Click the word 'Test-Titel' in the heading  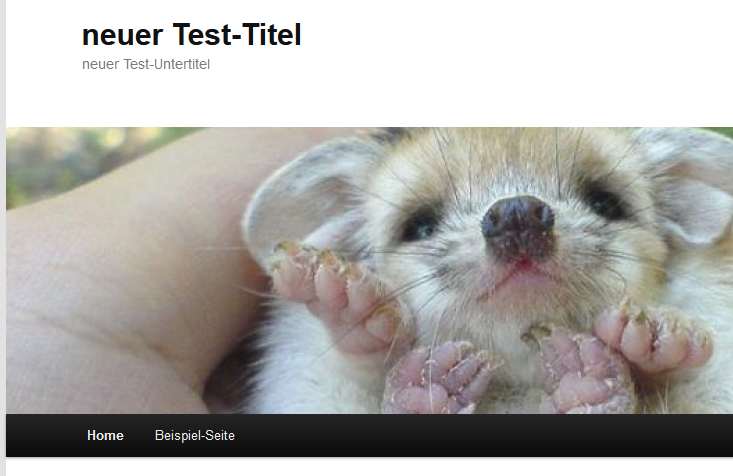tap(237, 35)
